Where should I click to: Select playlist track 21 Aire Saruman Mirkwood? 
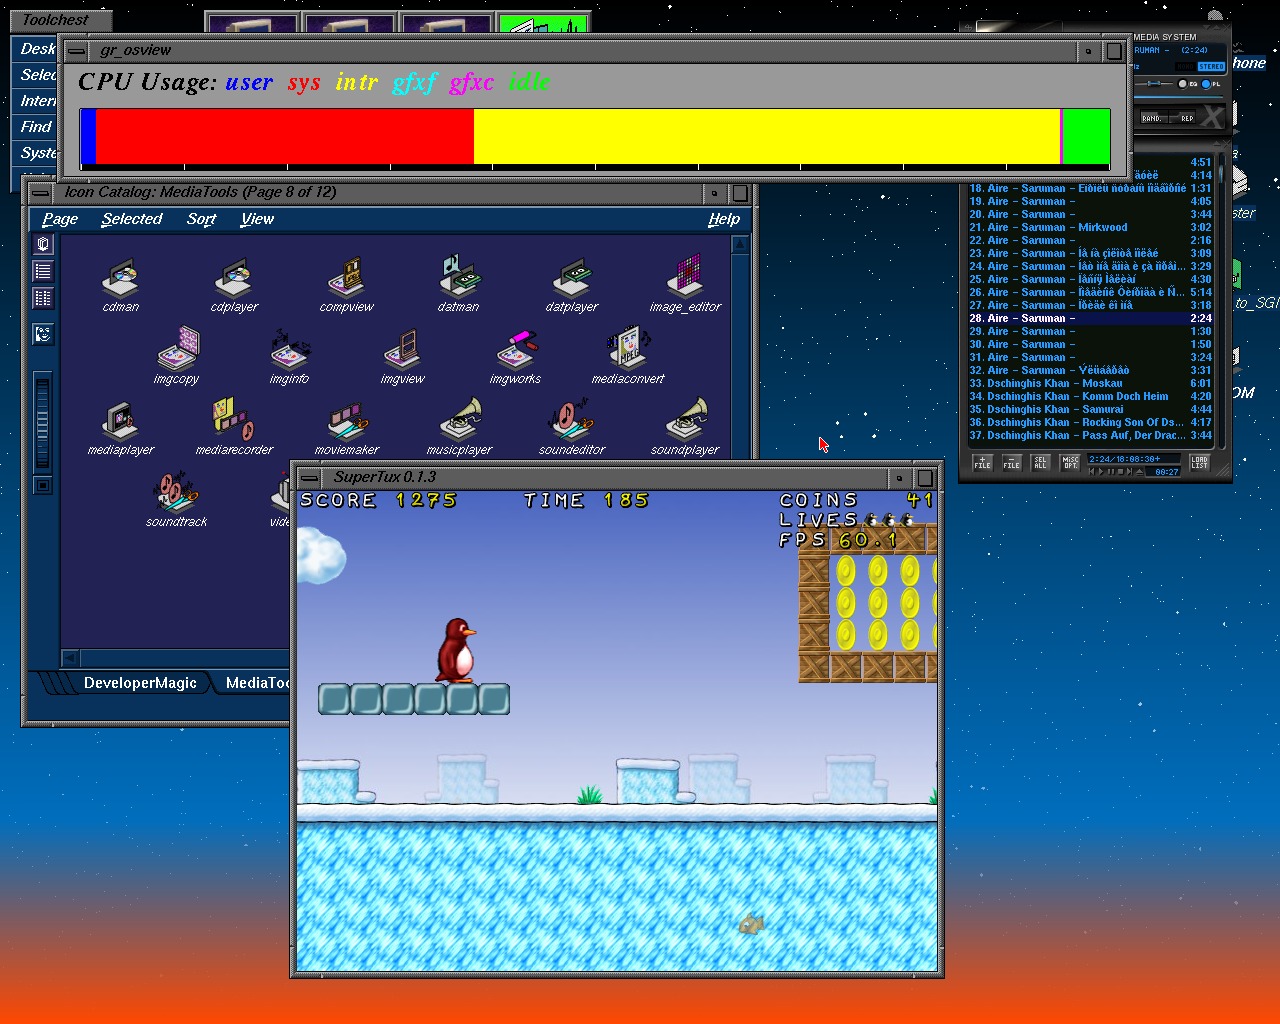click(x=1090, y=227)
